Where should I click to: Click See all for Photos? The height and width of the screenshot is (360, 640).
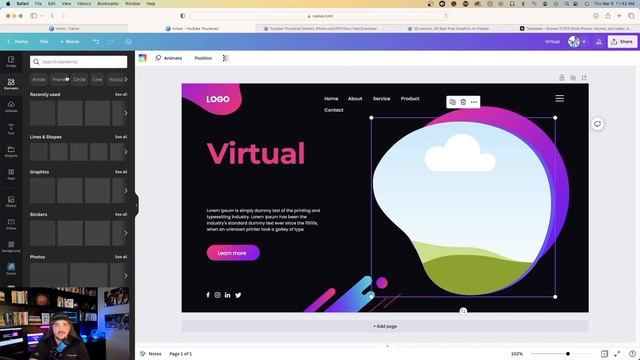tap(121, 257)
